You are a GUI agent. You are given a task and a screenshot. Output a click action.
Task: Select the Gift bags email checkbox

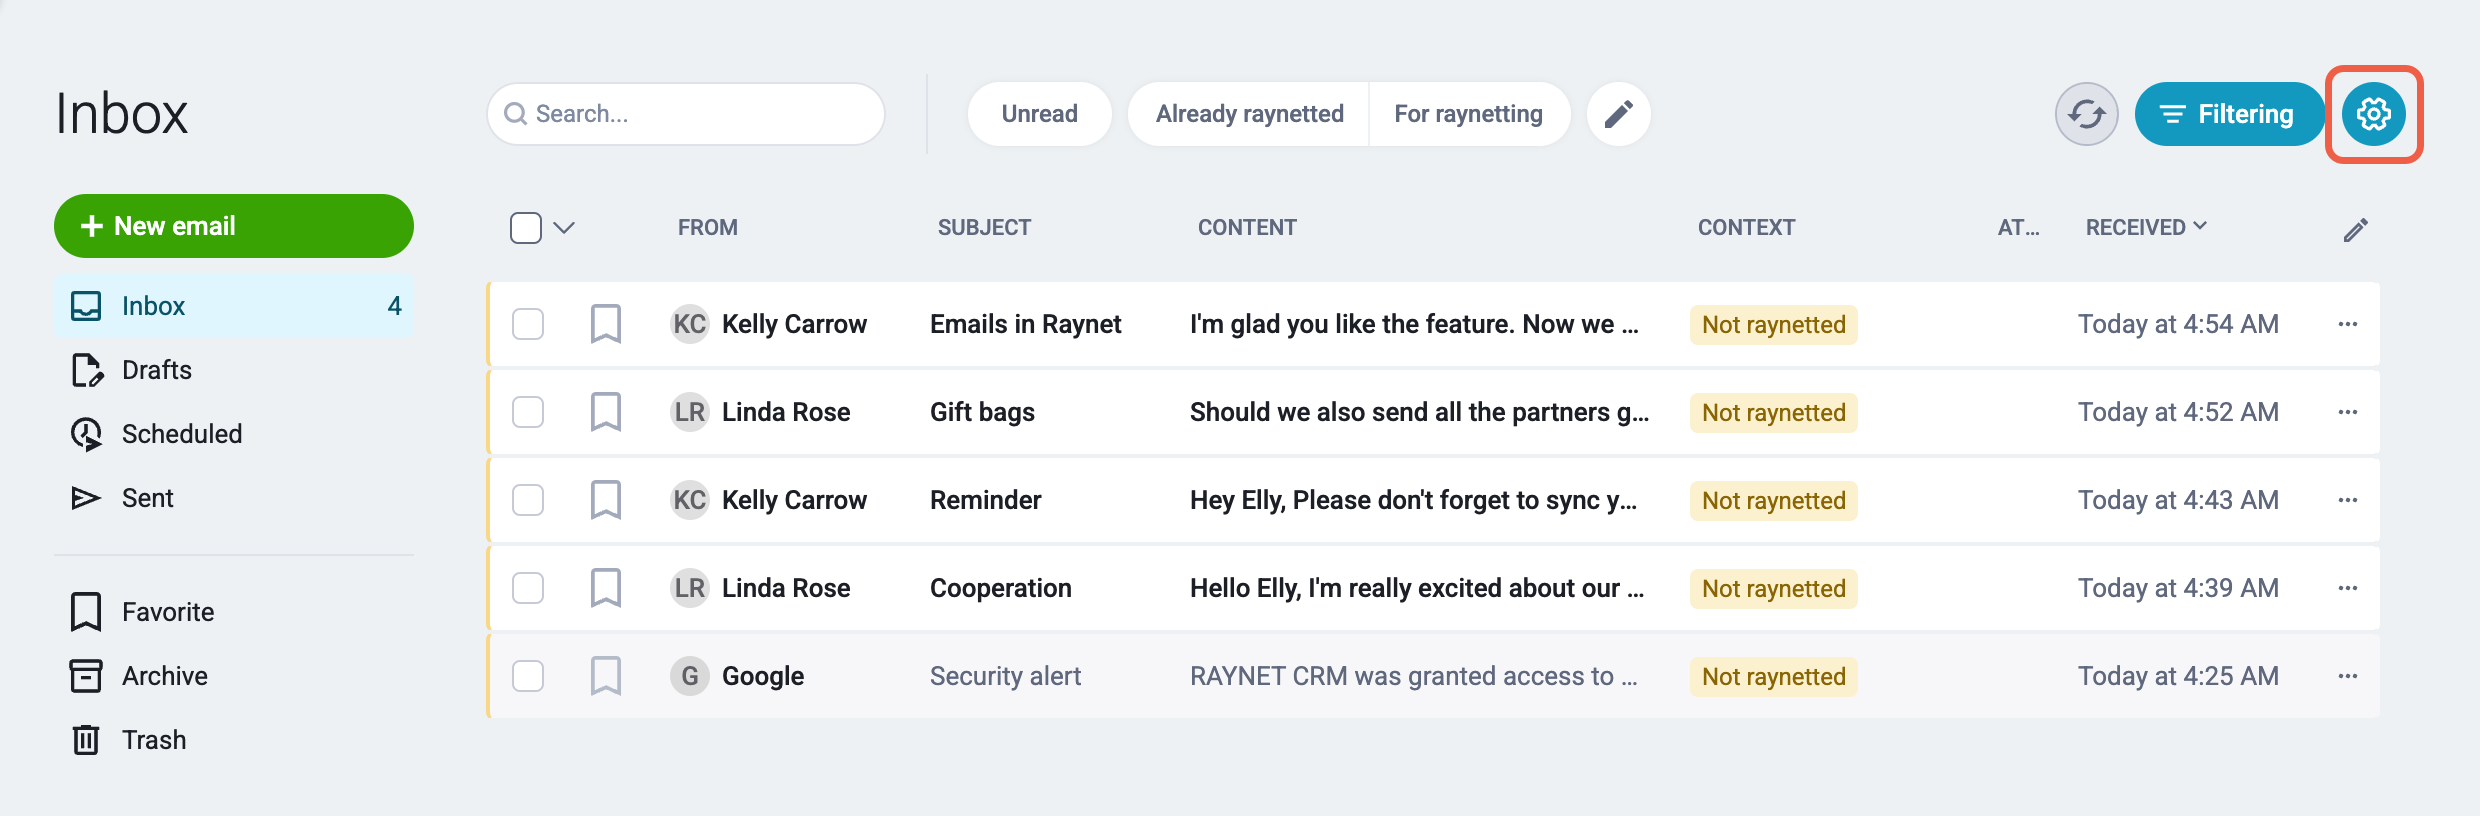528,412
